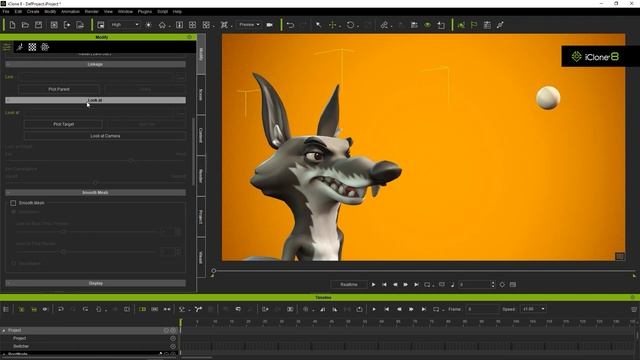Click the Modify panel scrollbar
Image resolution: width=640 pixels, height=360 pixels.
193,151
